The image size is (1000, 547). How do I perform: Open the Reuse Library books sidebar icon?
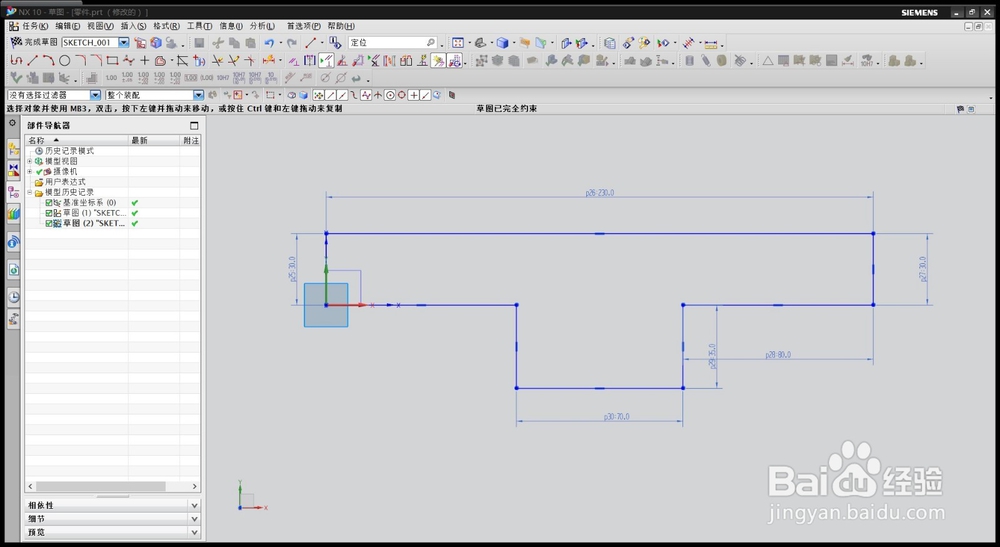pyautogui.click(x=13, y=214)
